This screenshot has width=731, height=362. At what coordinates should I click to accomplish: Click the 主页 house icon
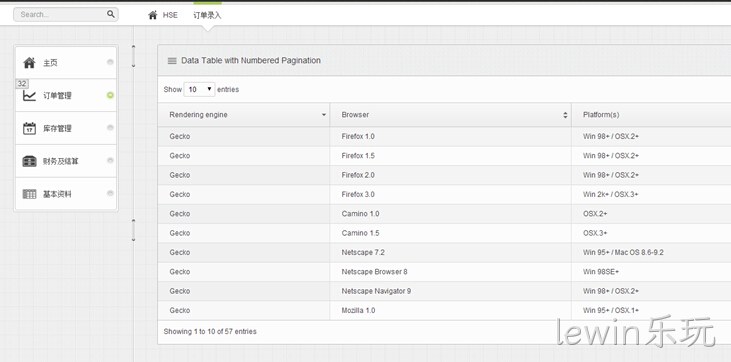(x=29, y=63)
